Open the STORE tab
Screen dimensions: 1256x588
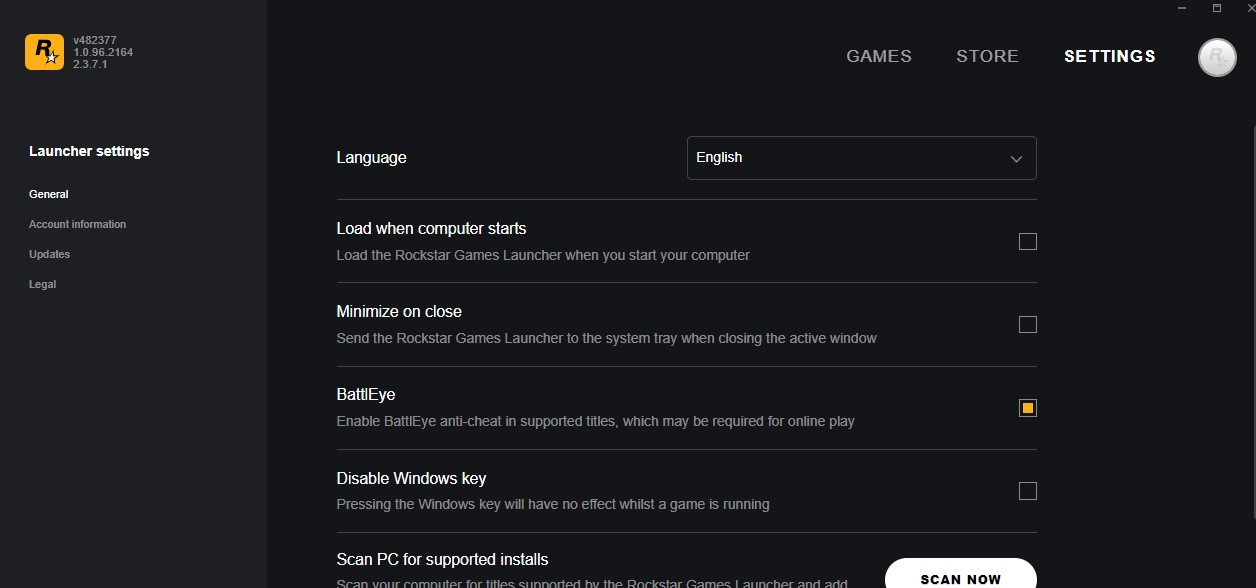[x=987, y=57]
